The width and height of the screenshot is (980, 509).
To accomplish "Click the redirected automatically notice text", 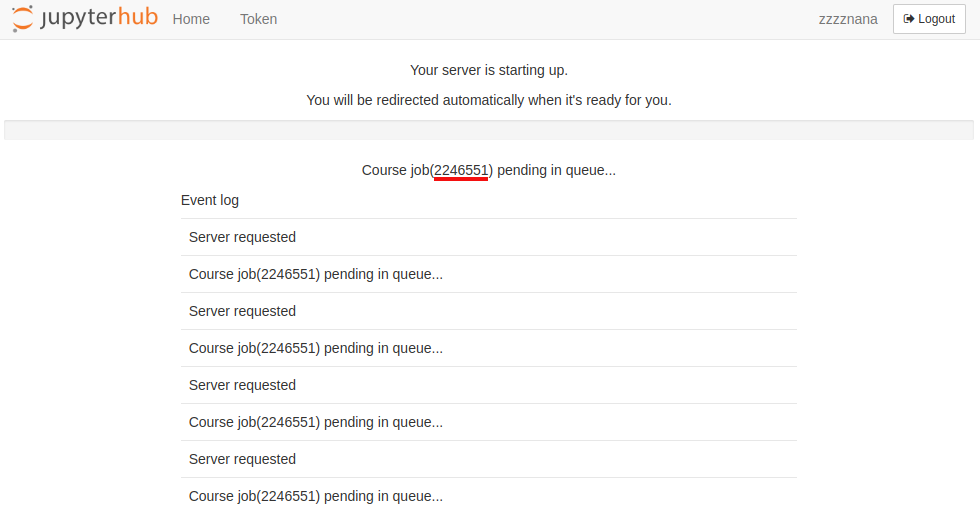I will [489, 100].
